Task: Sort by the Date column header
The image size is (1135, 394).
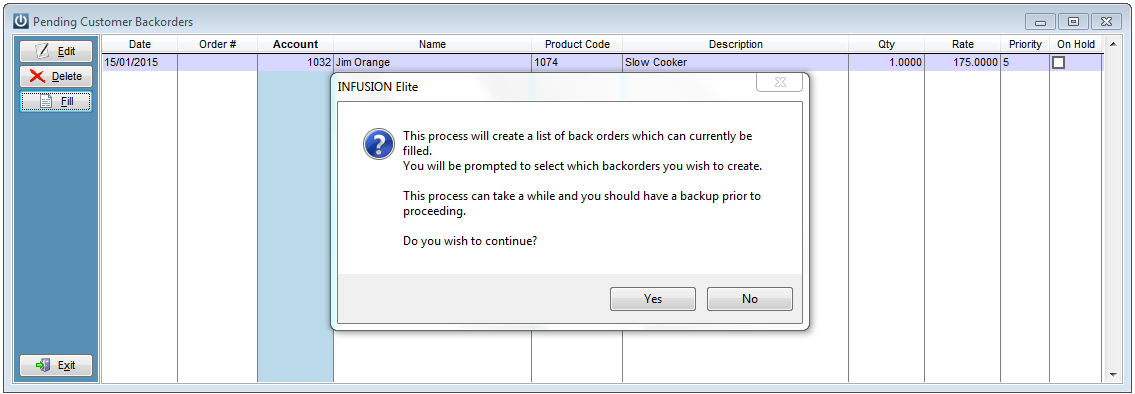Action: click(x=140, y=44)
